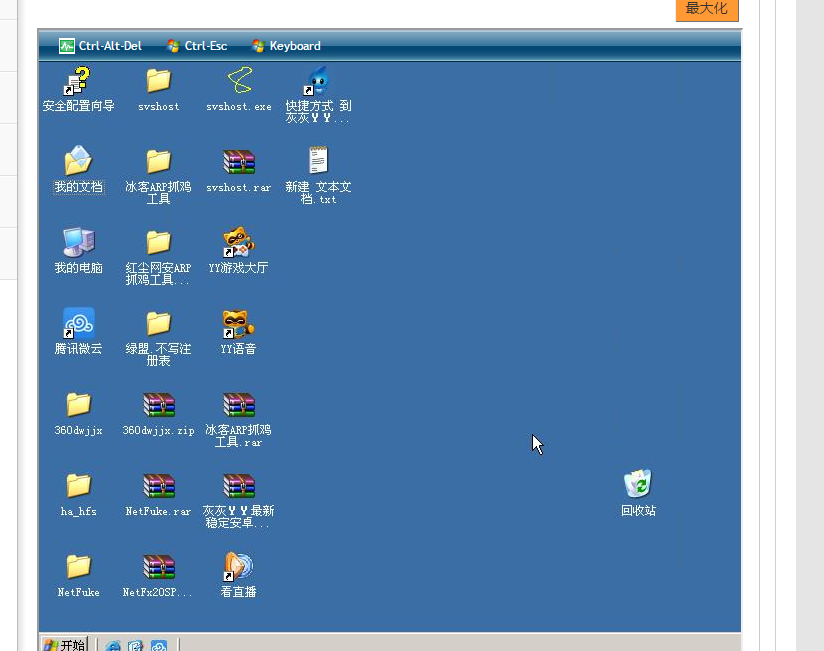Click the middle quick launch icon beside Internet Explorer
Viewport: 824px width, 651px height.
coord(136,646)
